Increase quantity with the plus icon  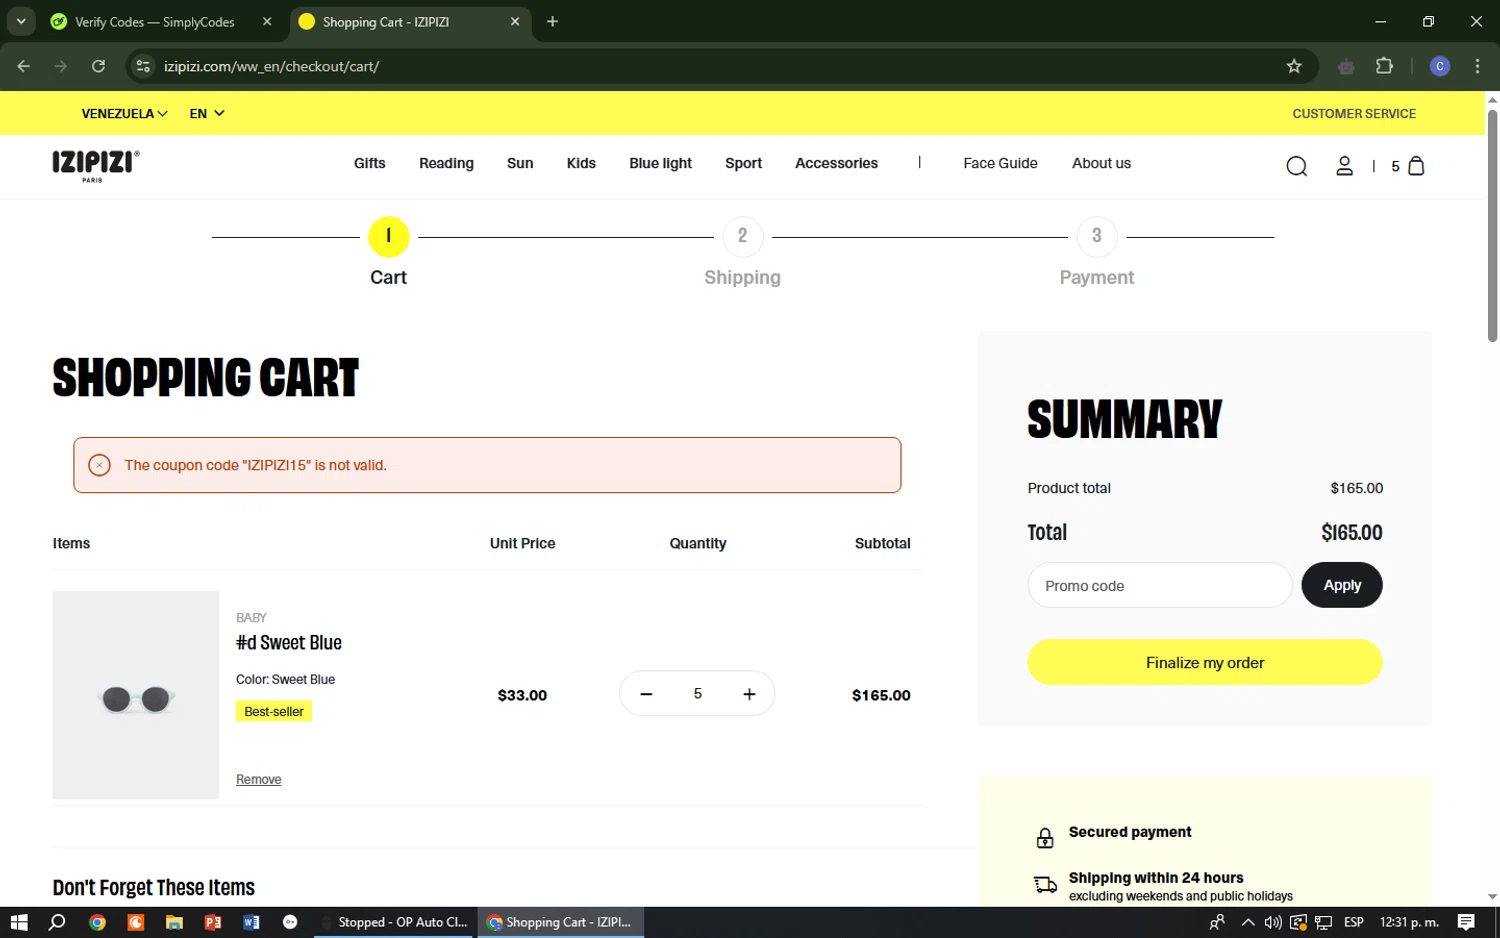pos(749,694)
